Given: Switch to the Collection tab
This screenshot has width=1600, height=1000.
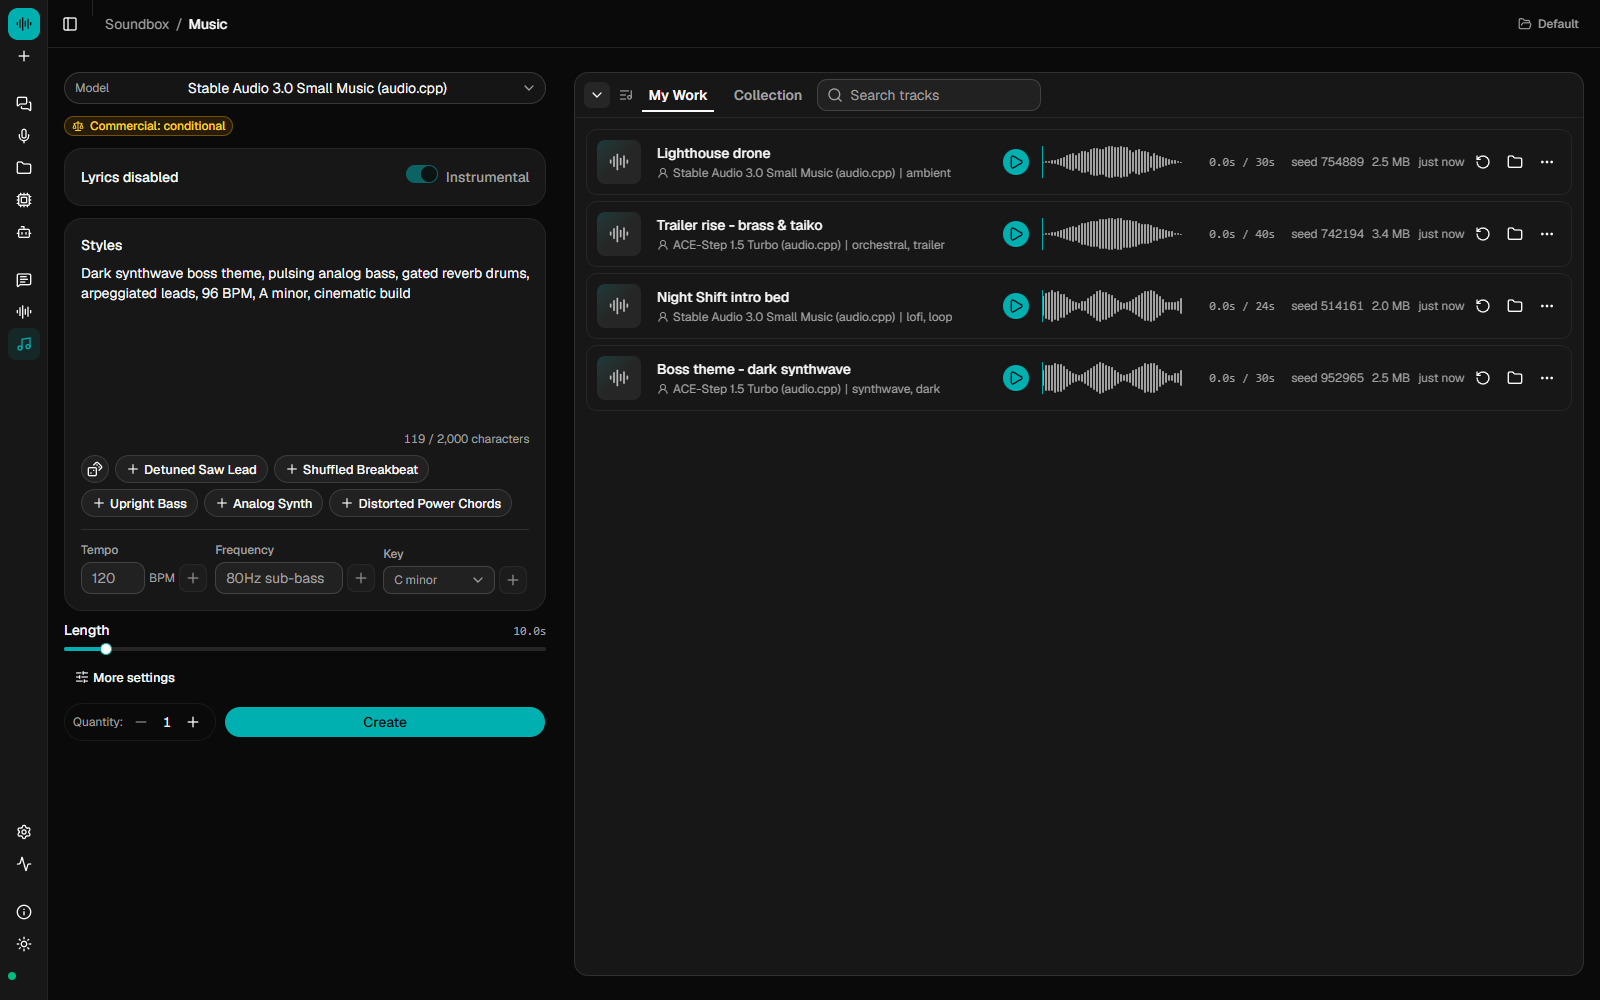Looking at the screenshot, I should 768,95.
